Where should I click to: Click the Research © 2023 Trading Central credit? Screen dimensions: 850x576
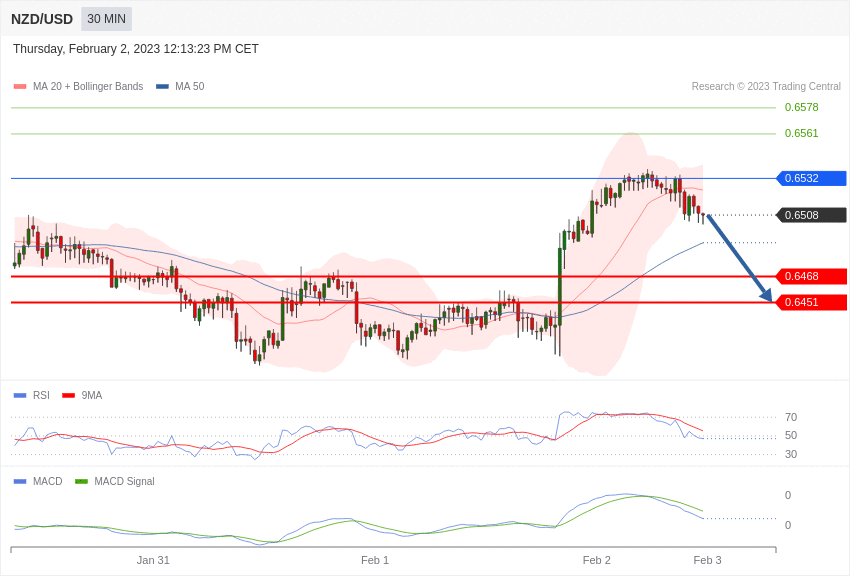tap(766, 86)
